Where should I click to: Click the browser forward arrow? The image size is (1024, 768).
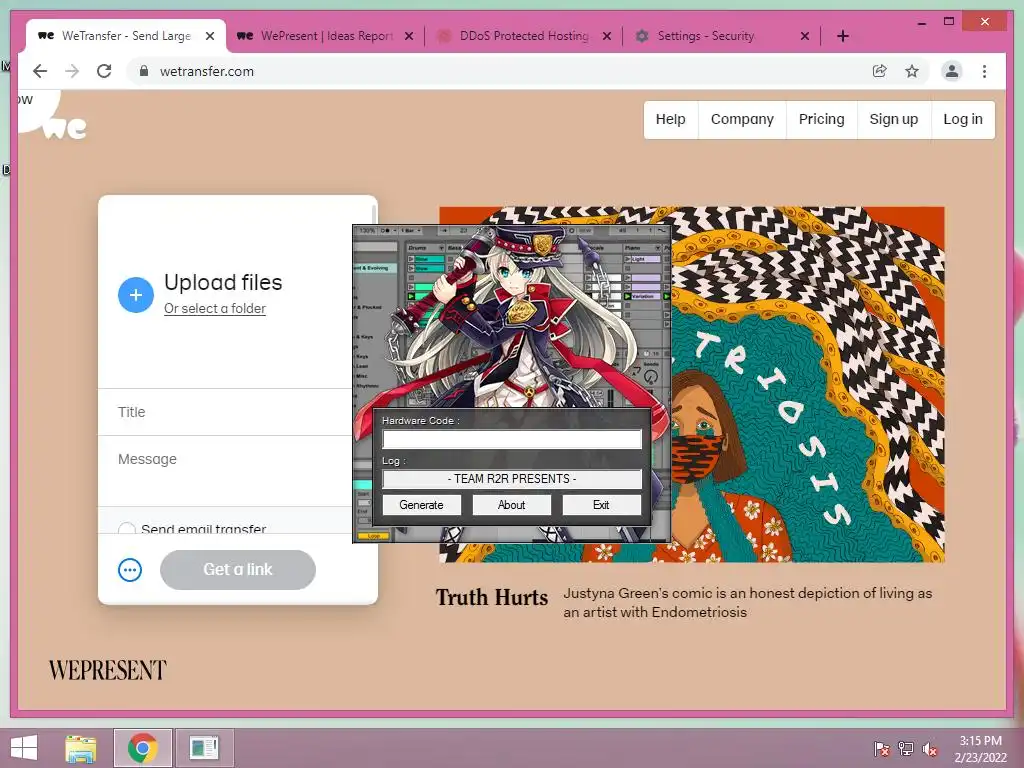tap(72, 71)
